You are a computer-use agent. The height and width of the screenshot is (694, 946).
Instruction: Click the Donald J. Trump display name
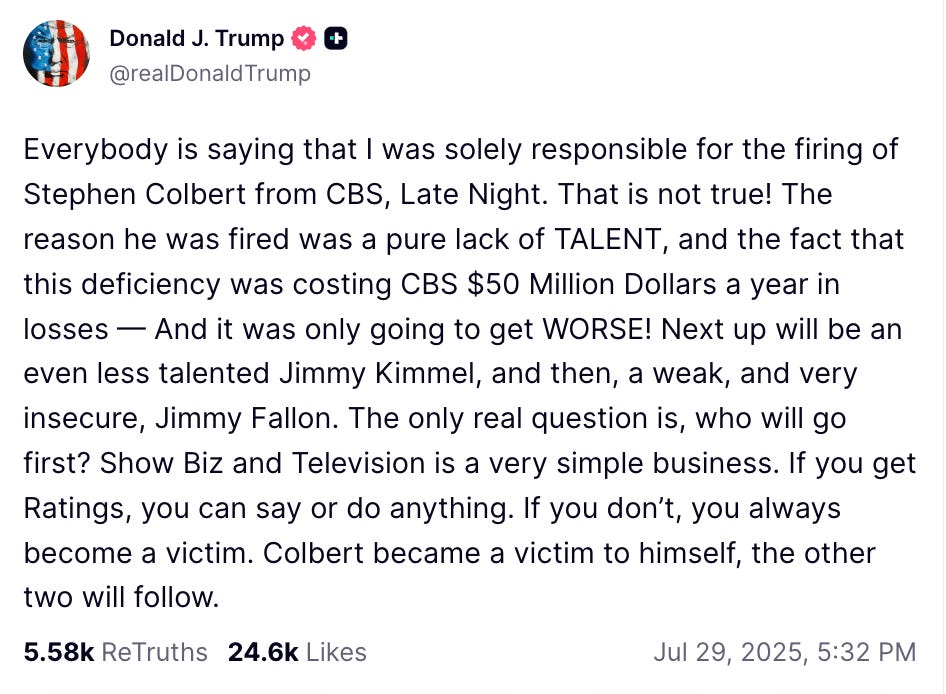tap(196, 38)
